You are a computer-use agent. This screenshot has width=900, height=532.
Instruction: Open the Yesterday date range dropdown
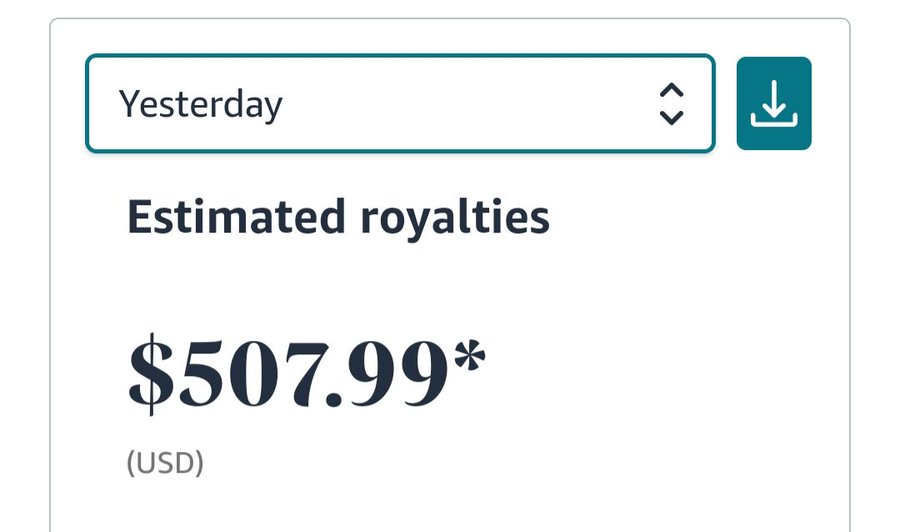pyautogui.click(x=400, y=103)
